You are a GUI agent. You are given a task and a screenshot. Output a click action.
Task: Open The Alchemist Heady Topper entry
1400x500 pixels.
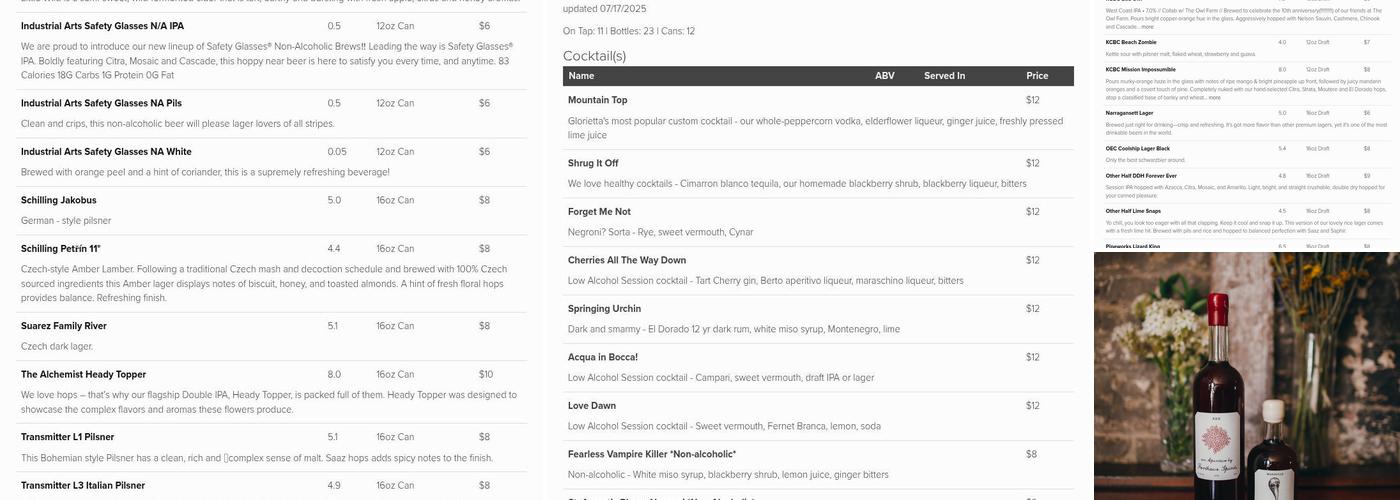[83, 375]
